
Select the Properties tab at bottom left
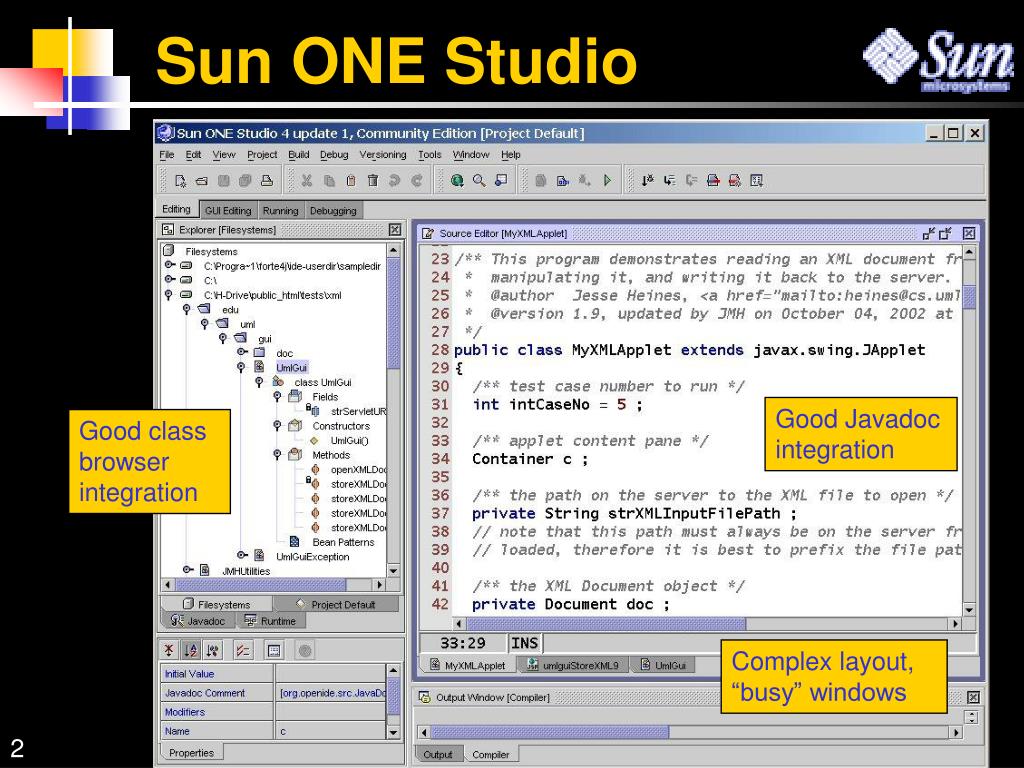pyautogui.click(x=191, y=752)
